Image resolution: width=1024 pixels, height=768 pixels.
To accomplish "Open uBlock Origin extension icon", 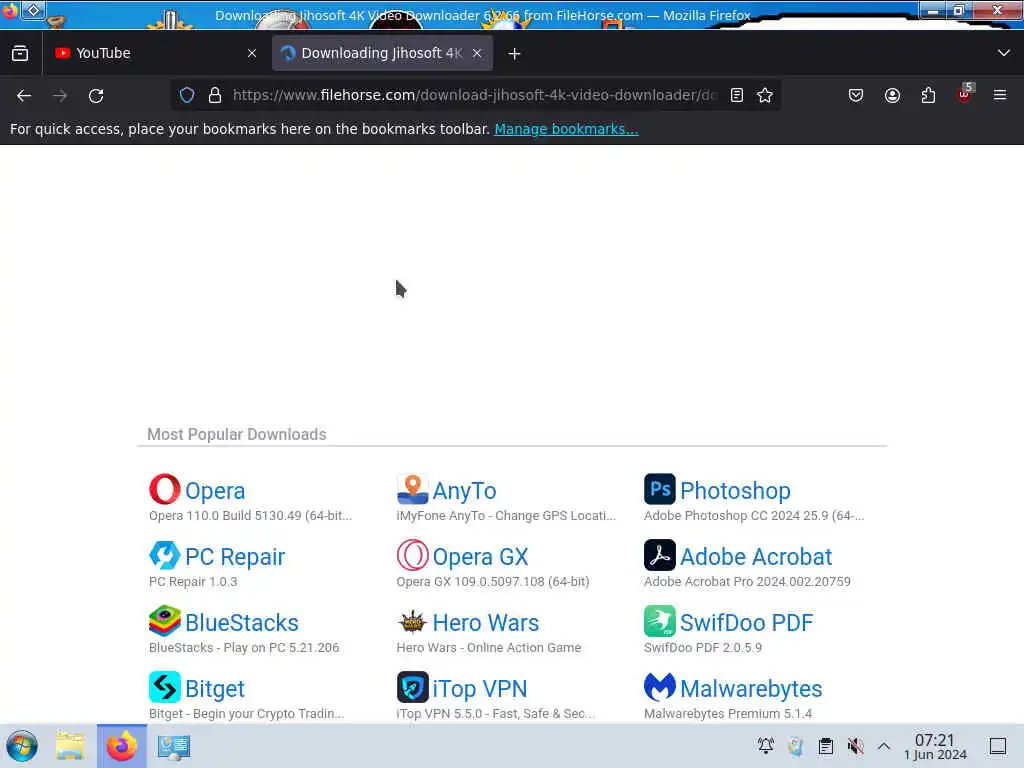I will (965, 94).
